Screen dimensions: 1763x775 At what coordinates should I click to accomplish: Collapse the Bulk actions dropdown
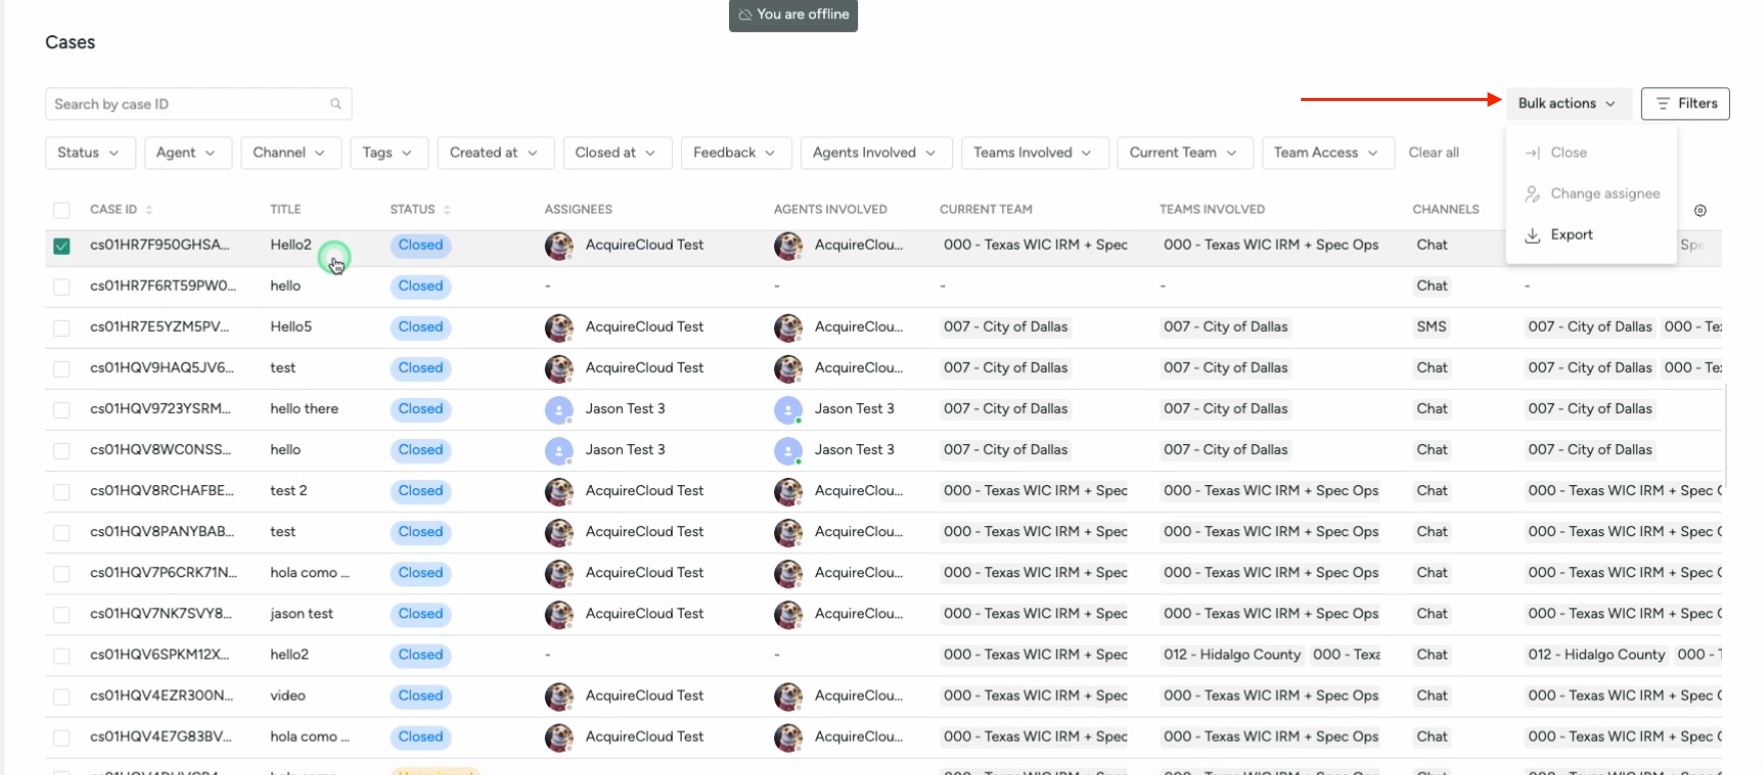pos(1568,104)
